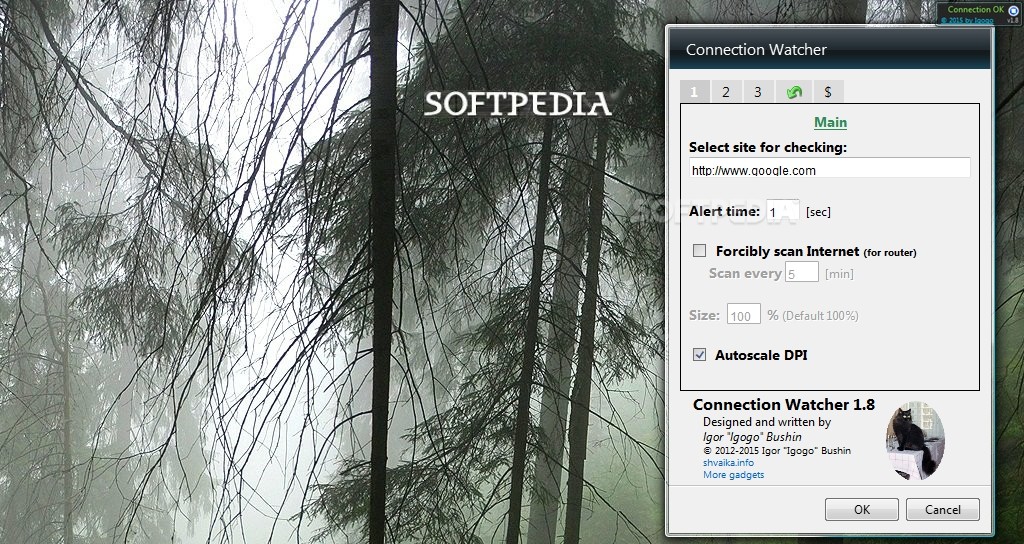Click the Main heading link

[830, 122]
